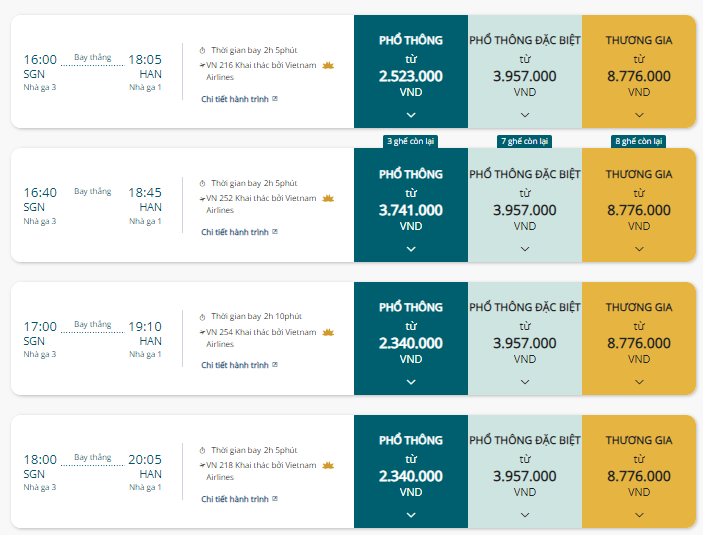Expand Phổ Thông Đặc Biệt fare for the 17:00 flight
The width and height of the screenshot is (703, 535).
(525, 382)
